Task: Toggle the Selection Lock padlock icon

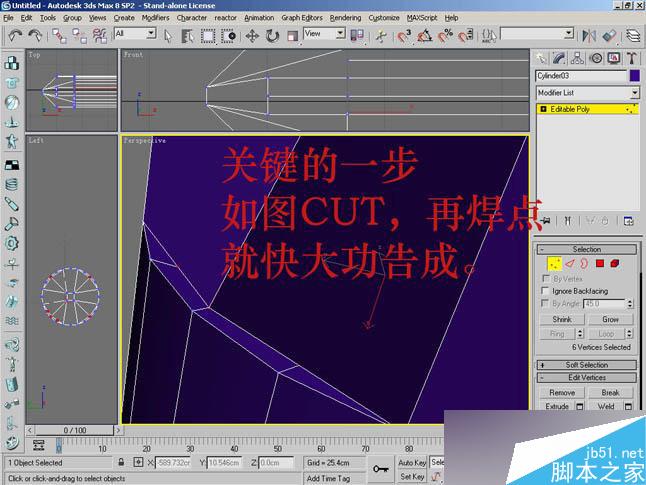Action: tap(121, 462)
